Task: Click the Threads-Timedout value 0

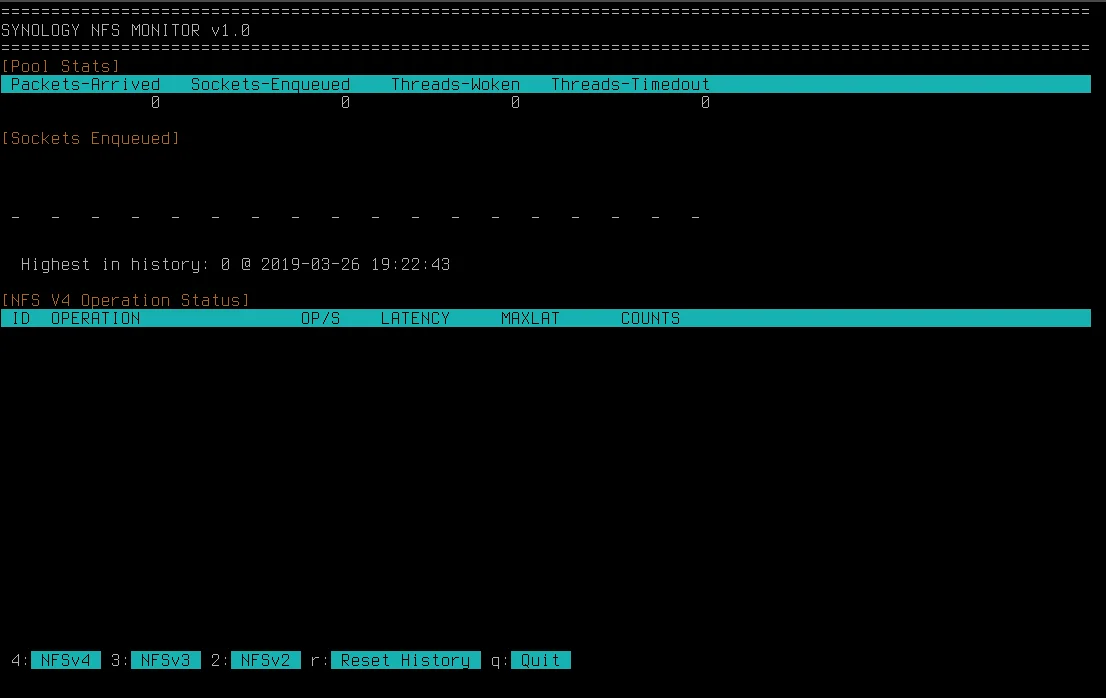Action: click(705, 103)
